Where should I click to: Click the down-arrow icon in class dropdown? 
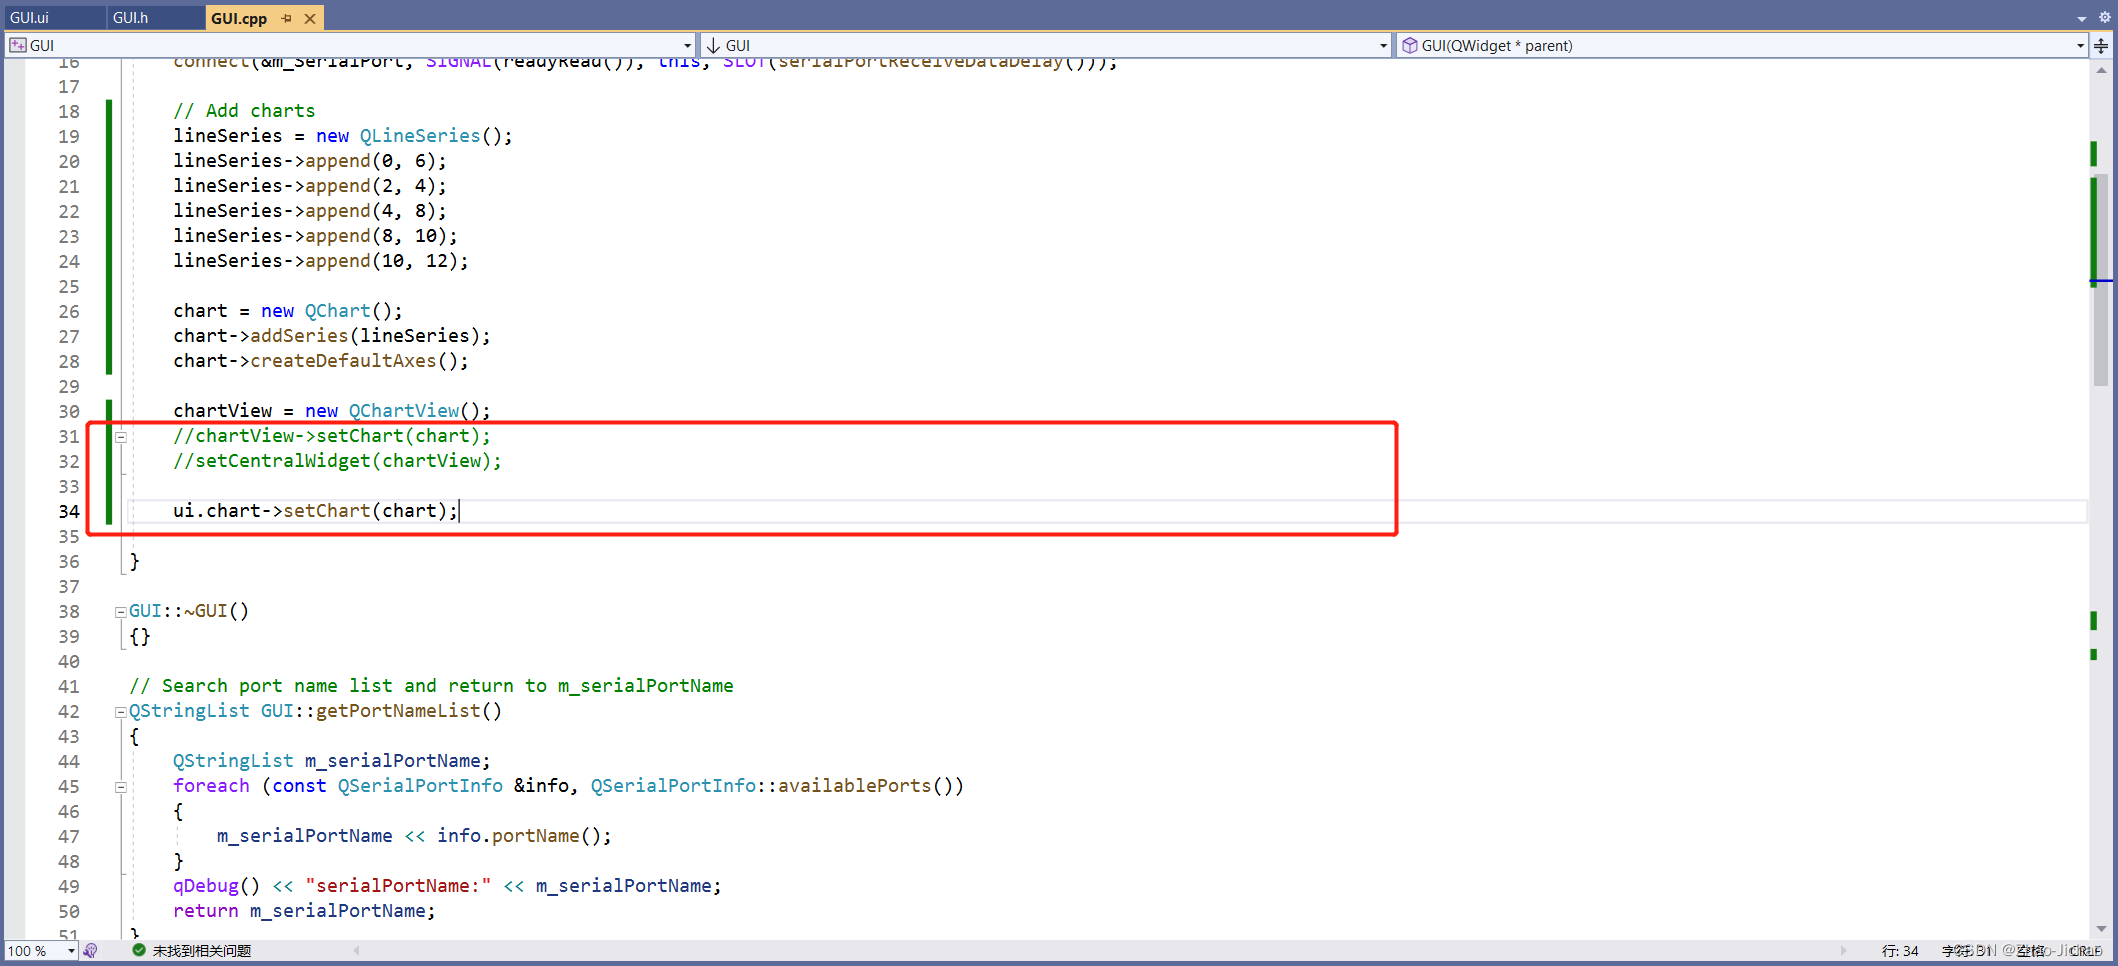(x=713, y=45)
